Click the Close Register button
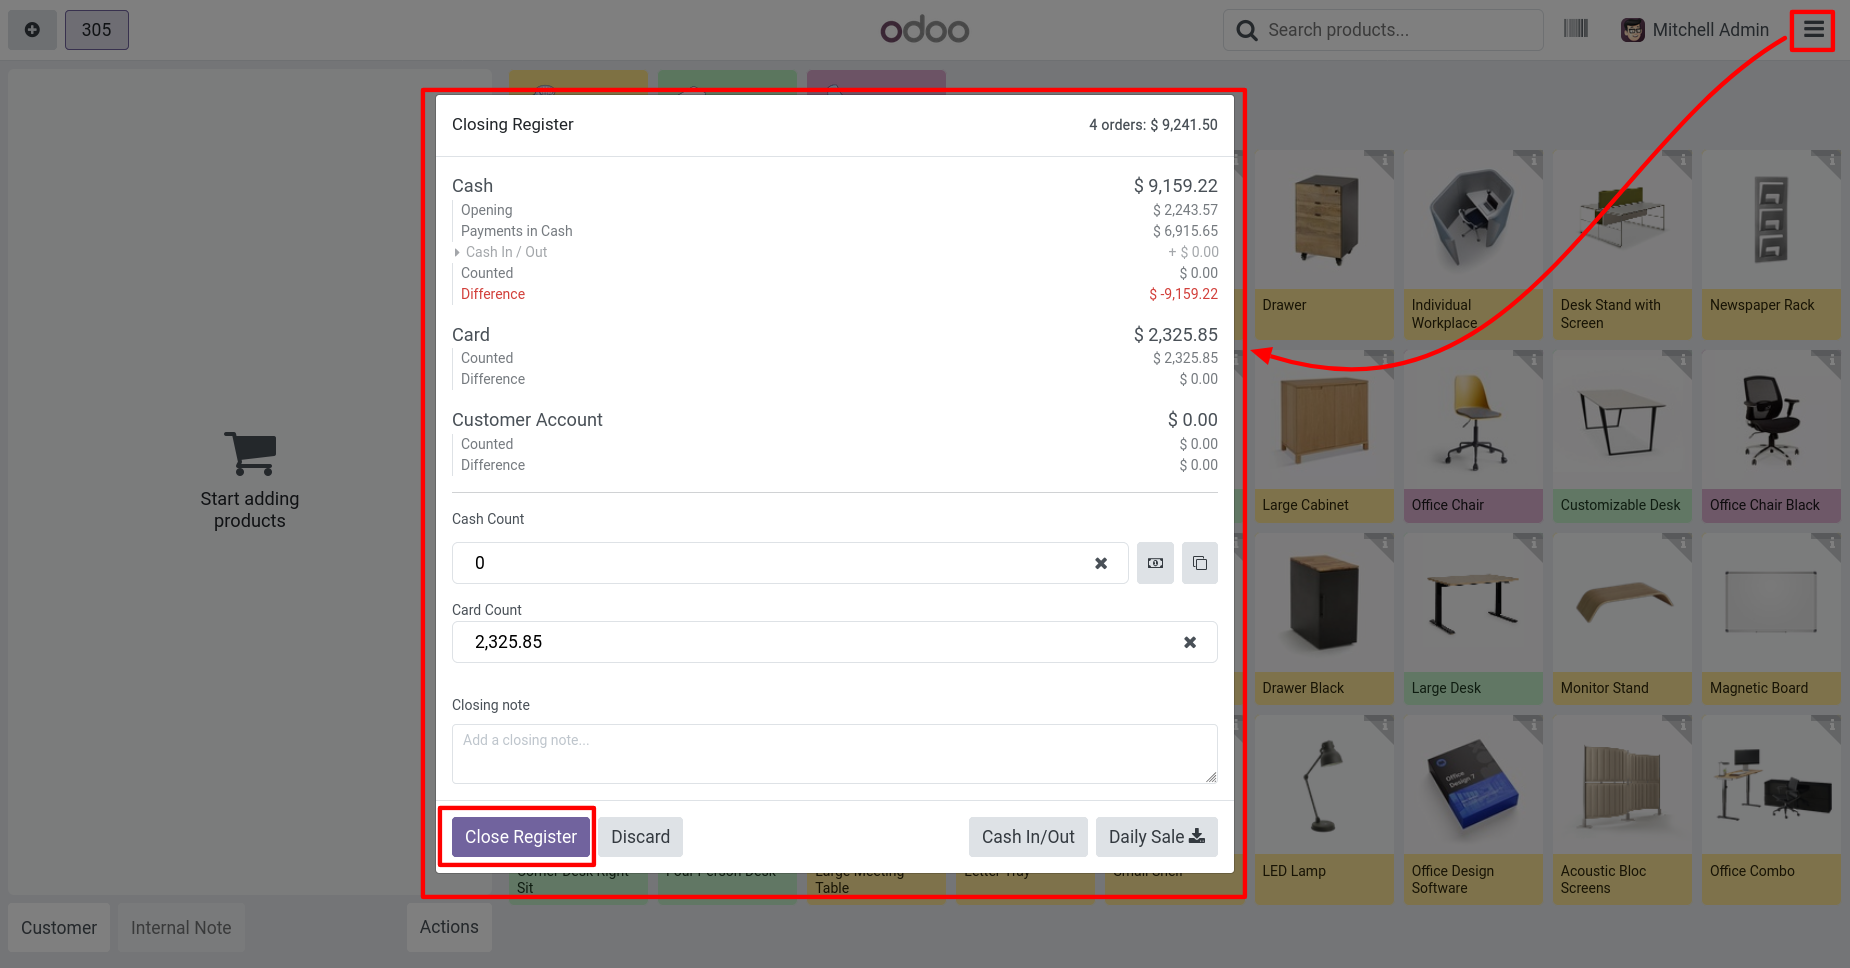 (521, 837)
